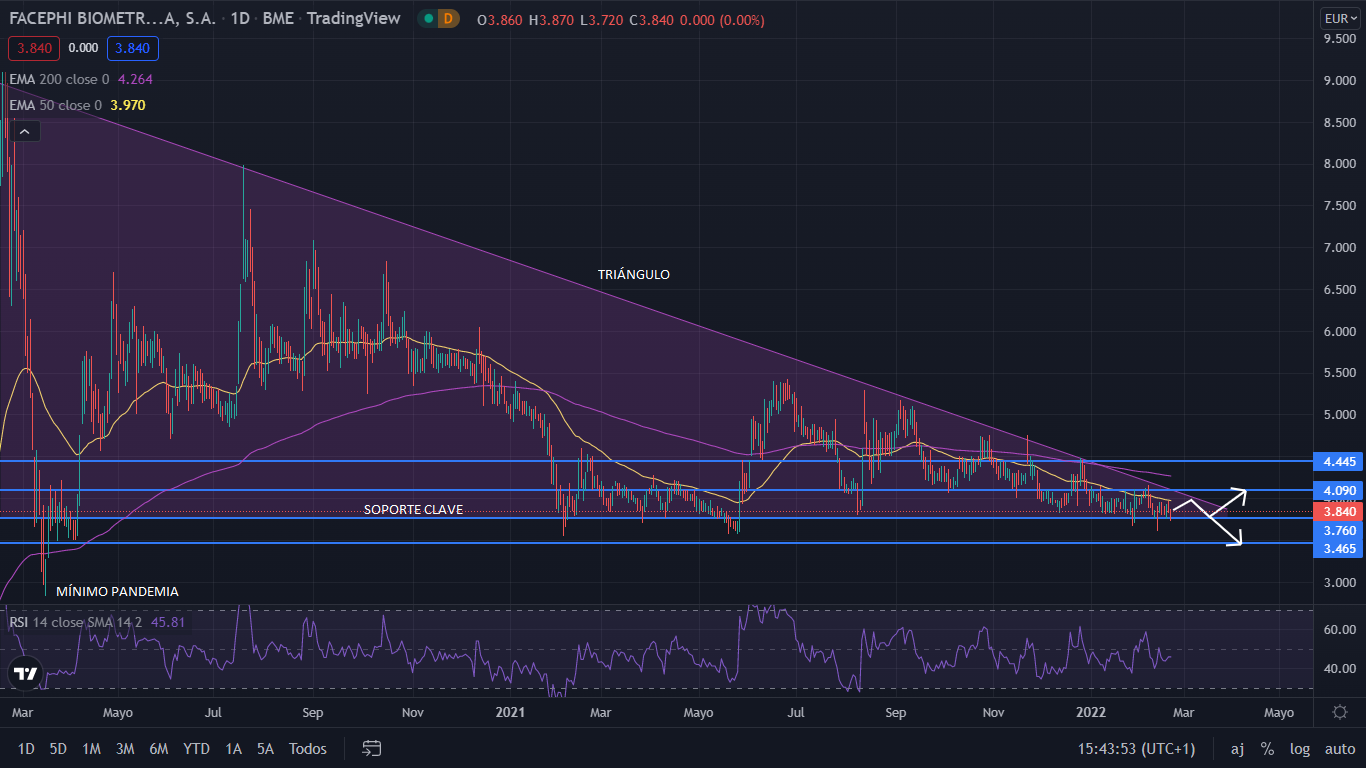Toggle the auto scale option
Image resolution: width=1366 pixels, height=768 pixels.
(x=1340, y=748)
